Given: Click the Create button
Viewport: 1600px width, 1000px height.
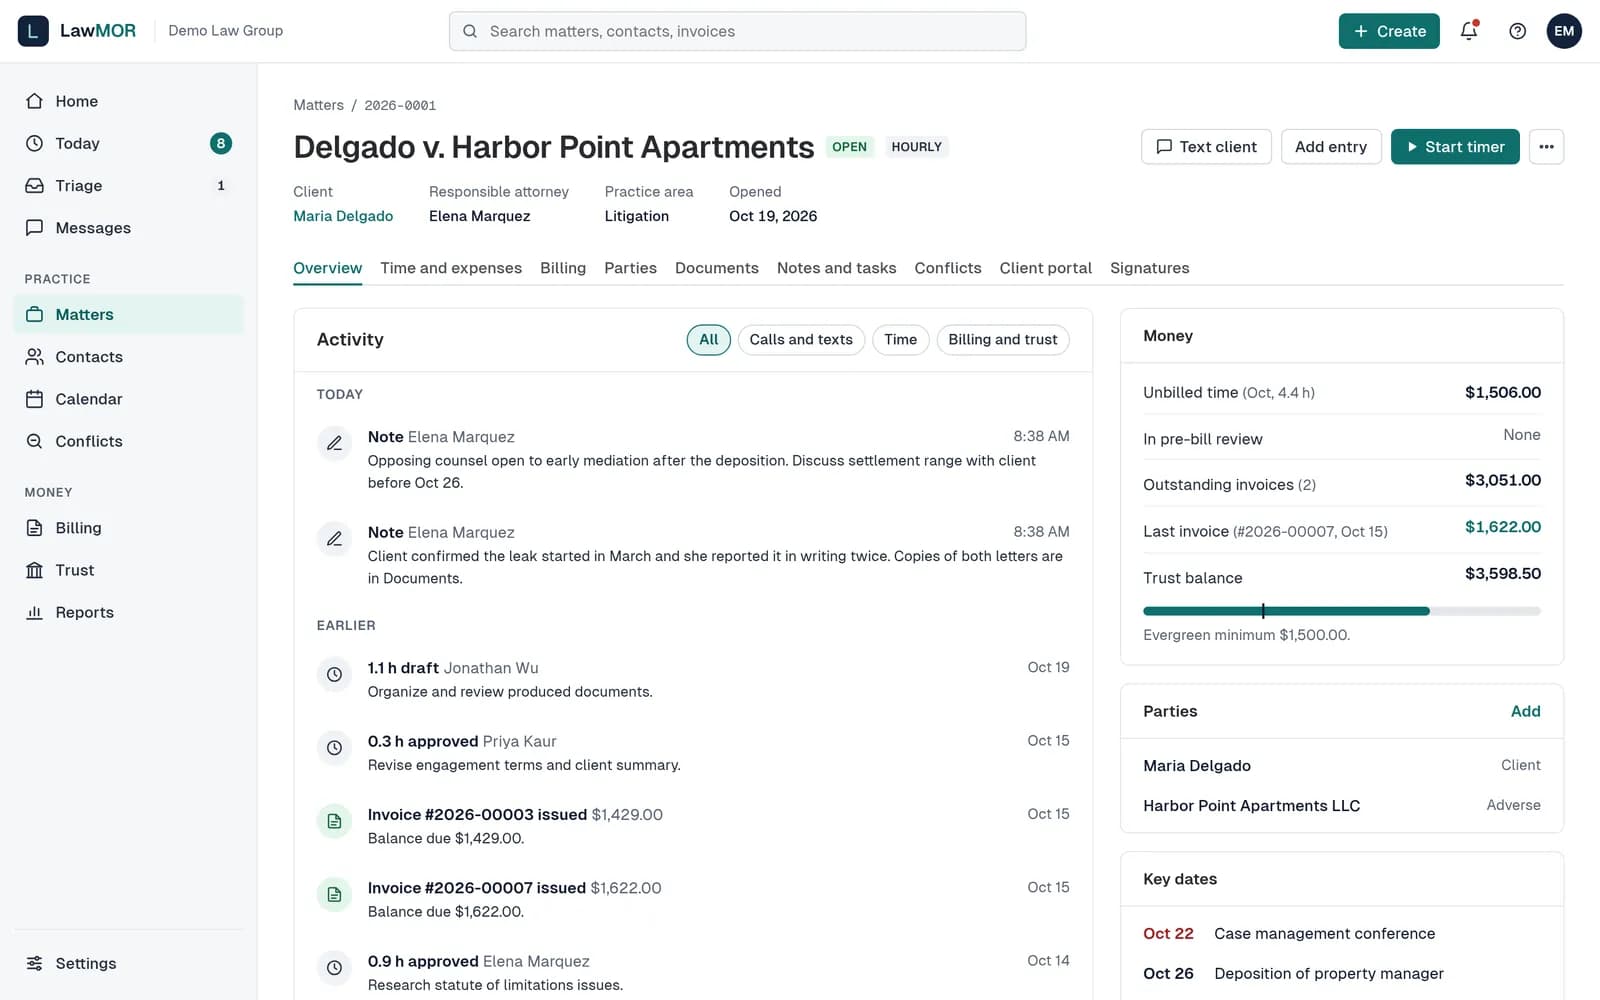Looking at the screenshot, I should tap(1389, 31).
